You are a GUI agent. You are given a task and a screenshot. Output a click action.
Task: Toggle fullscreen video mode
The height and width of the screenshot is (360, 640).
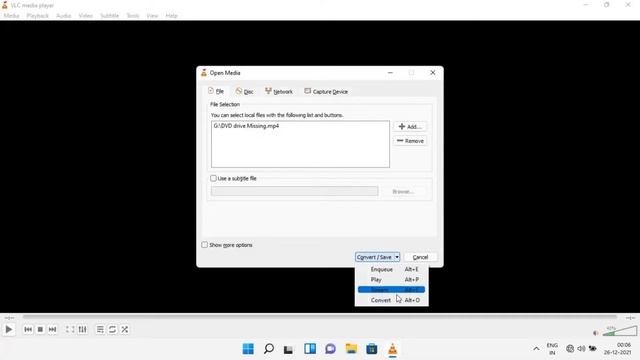[x=70, y=329]
